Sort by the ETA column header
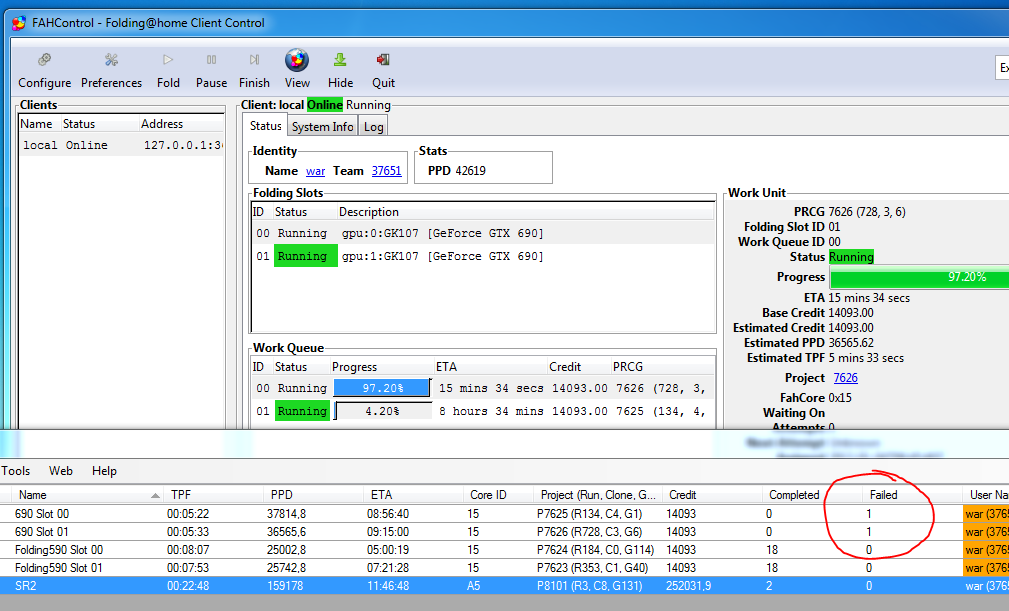Image resolution: width=1009 pixels, height=611 pixels. click(413, 495)
